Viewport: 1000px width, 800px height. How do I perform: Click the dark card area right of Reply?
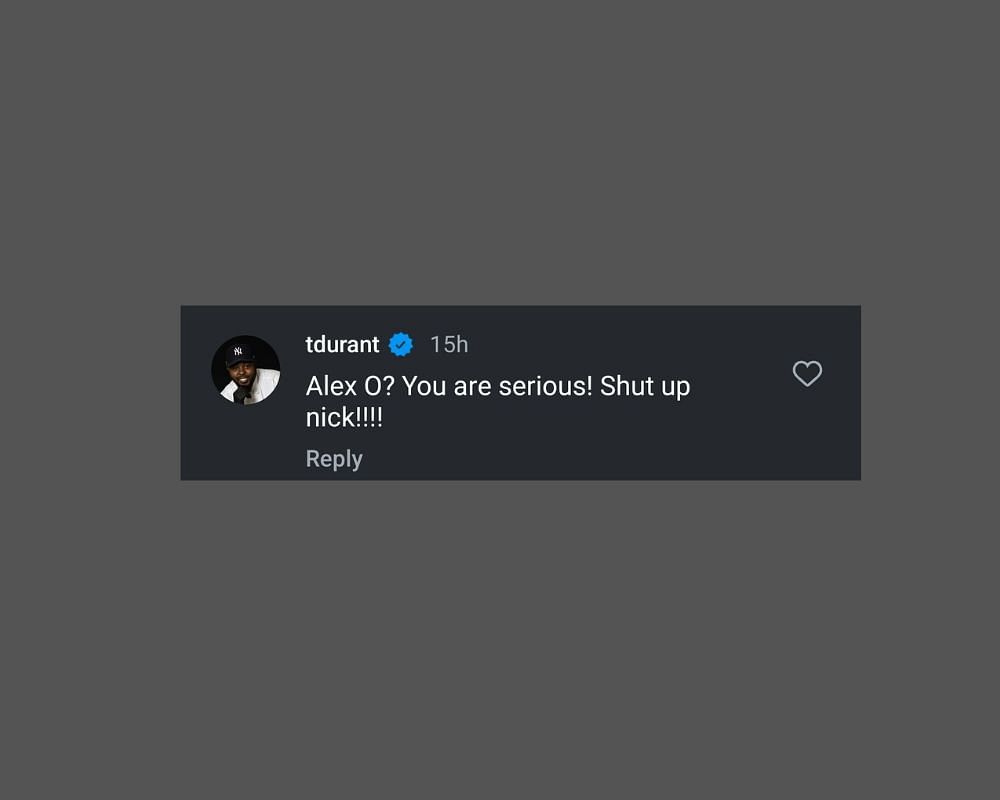pyautogui.click(x=606, y=459)
